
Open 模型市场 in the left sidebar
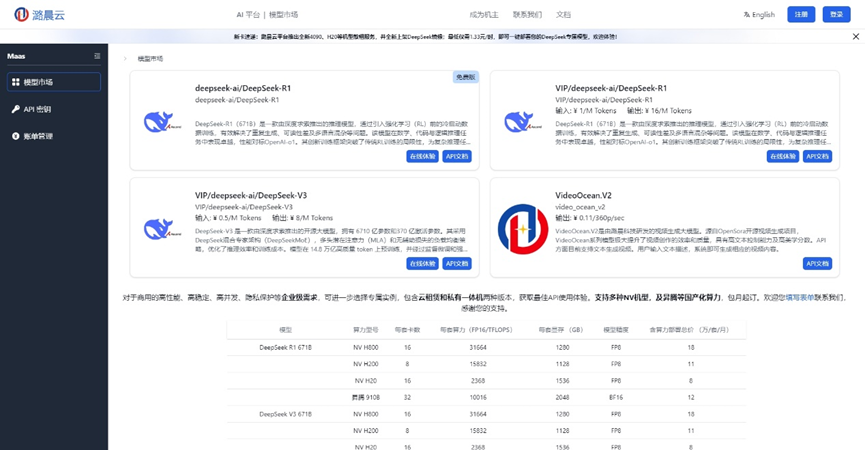(x=54, y=82)
